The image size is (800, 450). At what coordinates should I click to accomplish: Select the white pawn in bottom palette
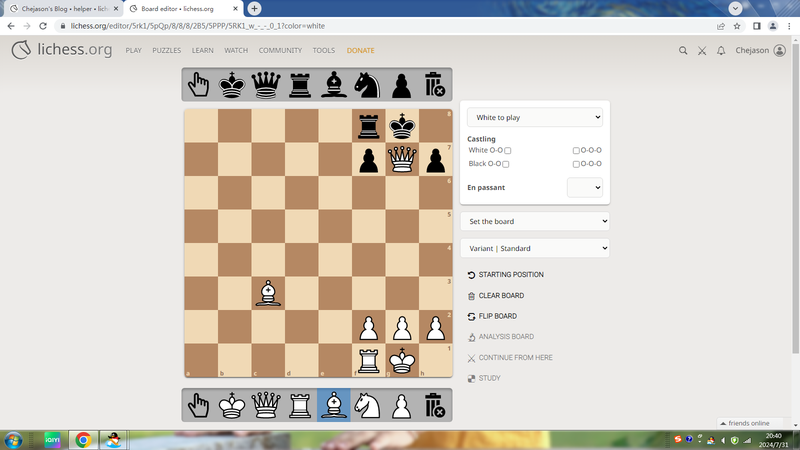click(x=401, y=405)
